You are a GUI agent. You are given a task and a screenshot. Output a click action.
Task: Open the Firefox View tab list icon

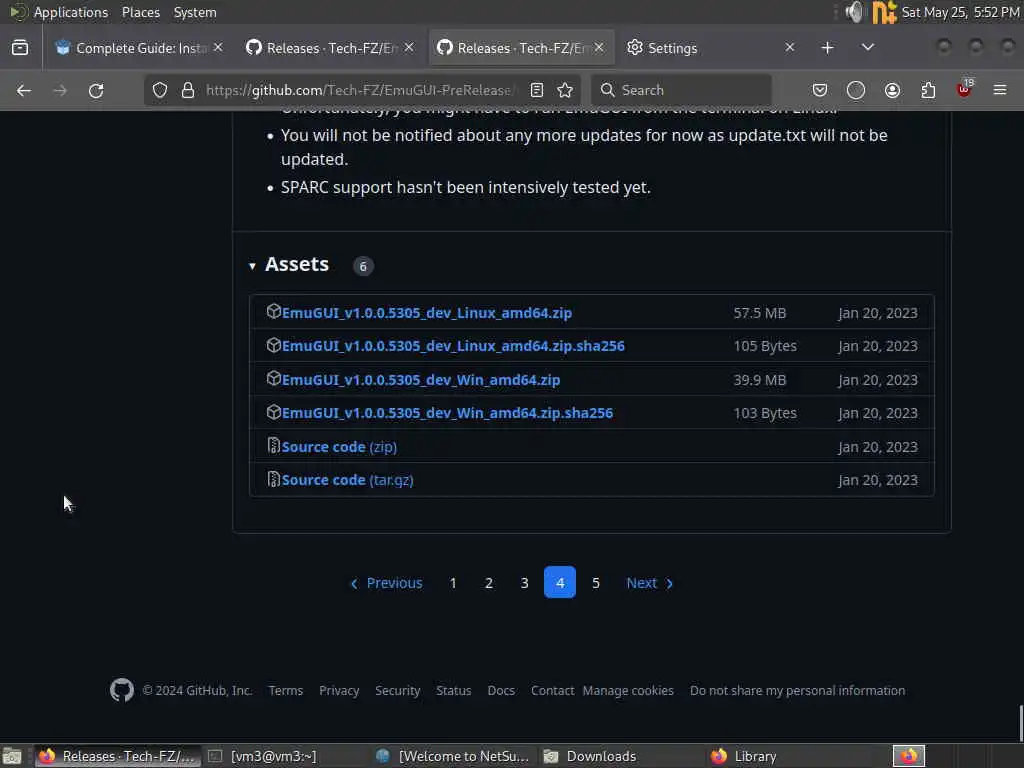[x=20, y=48]
